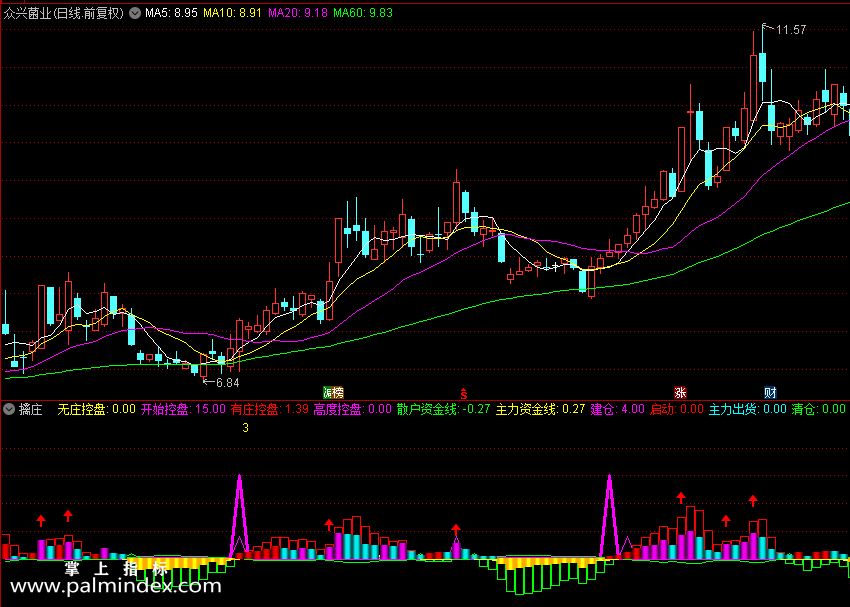Viewport: 850px width, 607px height.
Task: Click the red S event marker
Action: pyautogui.click(x=463, y=393)
